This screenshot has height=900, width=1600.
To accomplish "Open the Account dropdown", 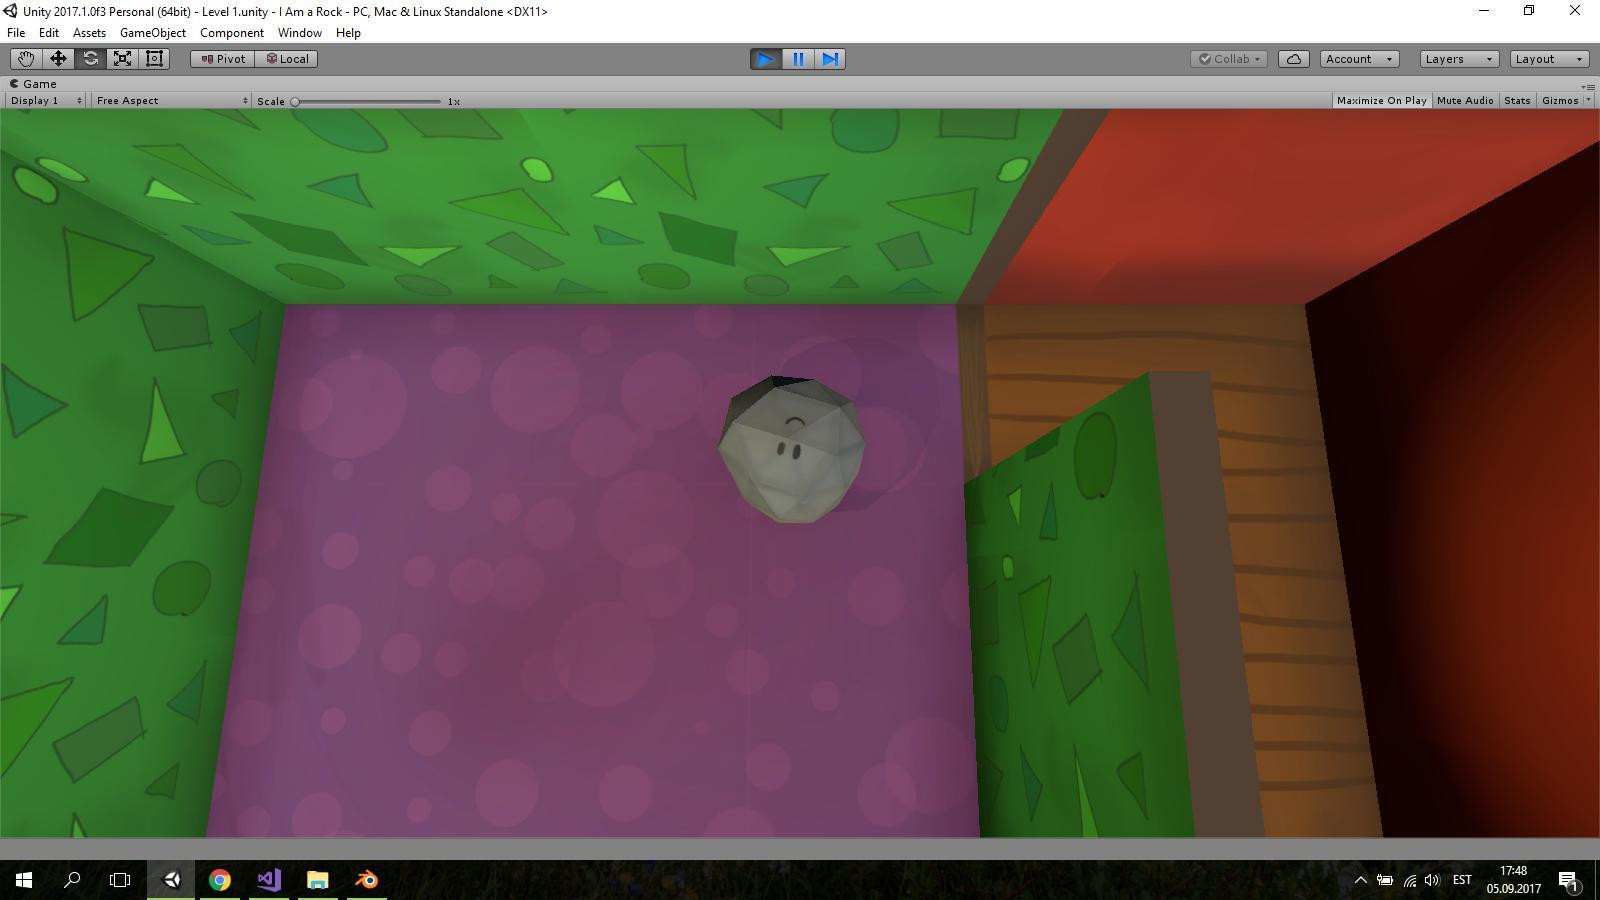I will [1359, 59].
